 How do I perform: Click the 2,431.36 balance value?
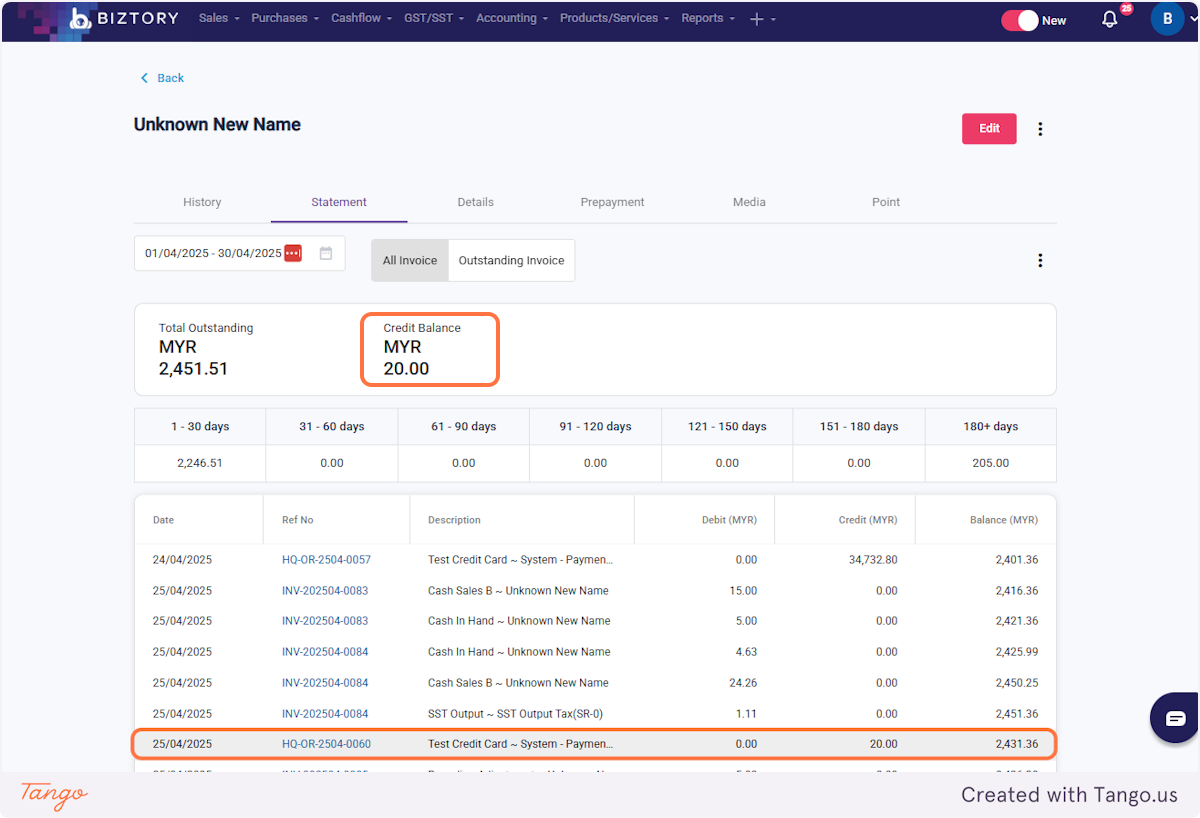(1017, 744)
